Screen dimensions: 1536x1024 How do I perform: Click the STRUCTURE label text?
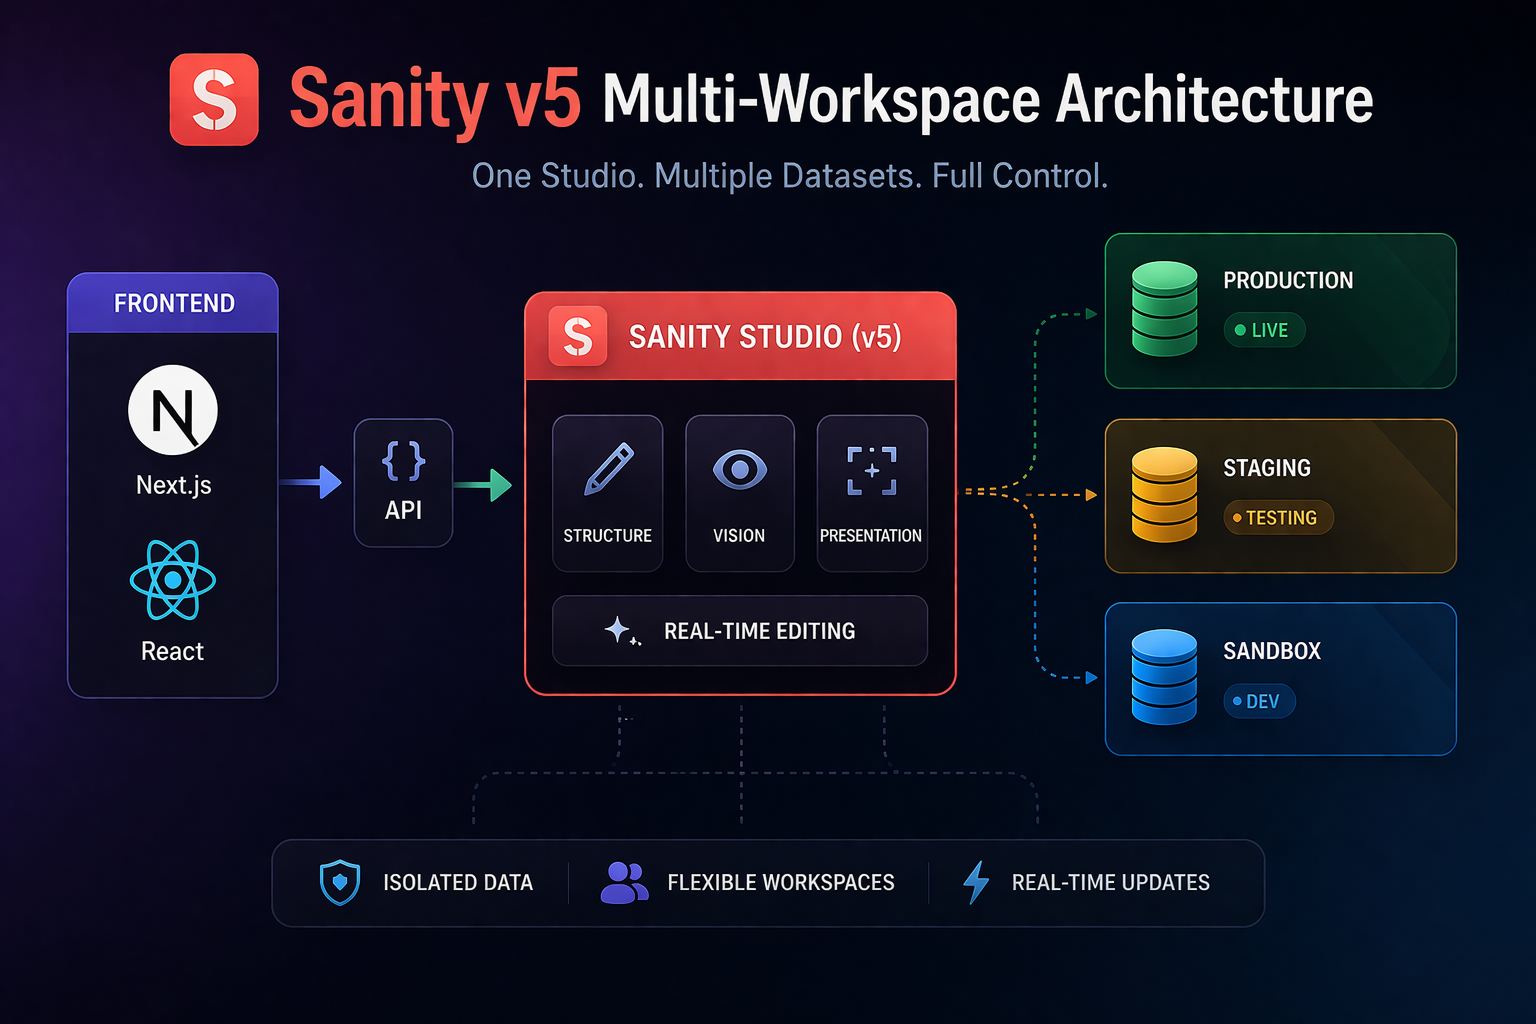pos(607,536)
